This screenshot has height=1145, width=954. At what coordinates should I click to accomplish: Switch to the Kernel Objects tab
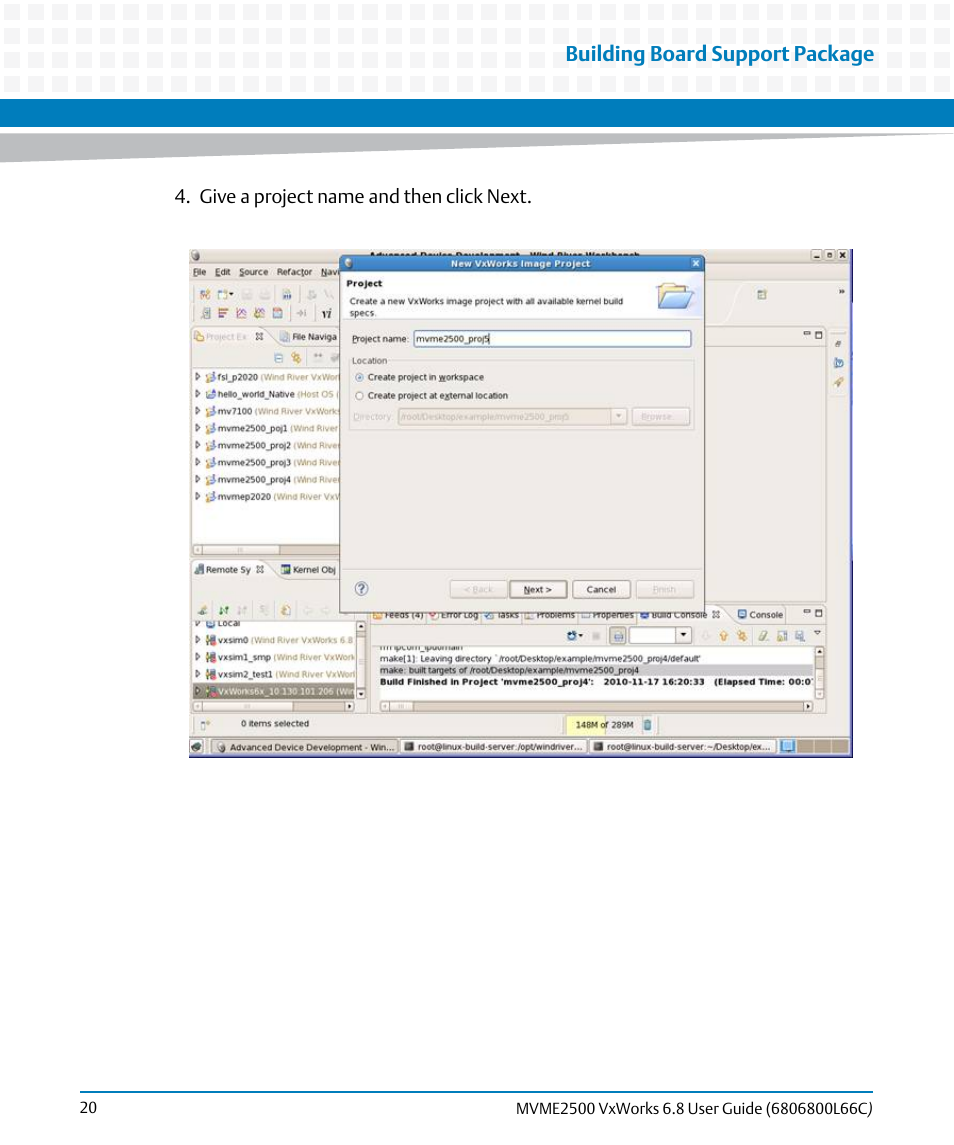pos(309,570)
